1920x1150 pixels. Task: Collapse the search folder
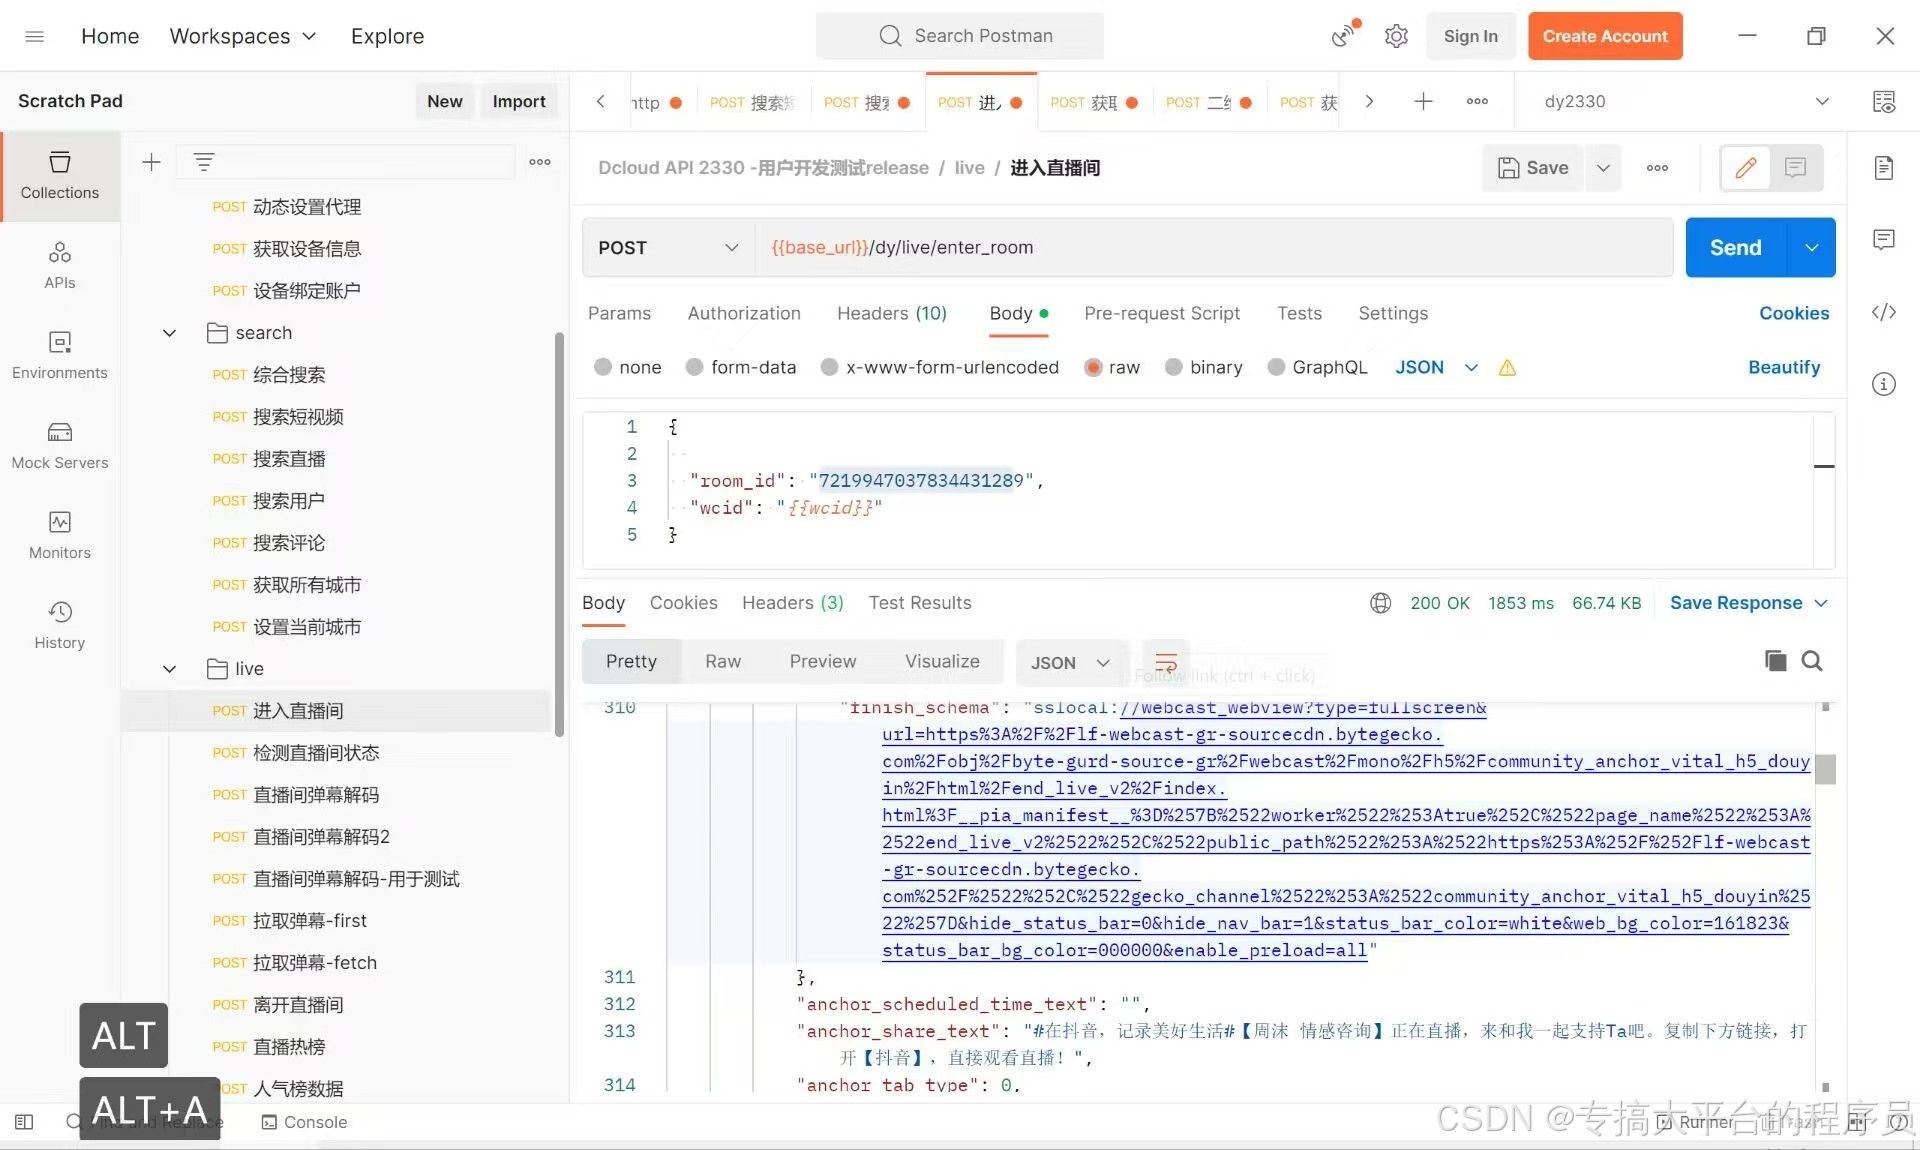pyautogui.click(x=169, y=333)
